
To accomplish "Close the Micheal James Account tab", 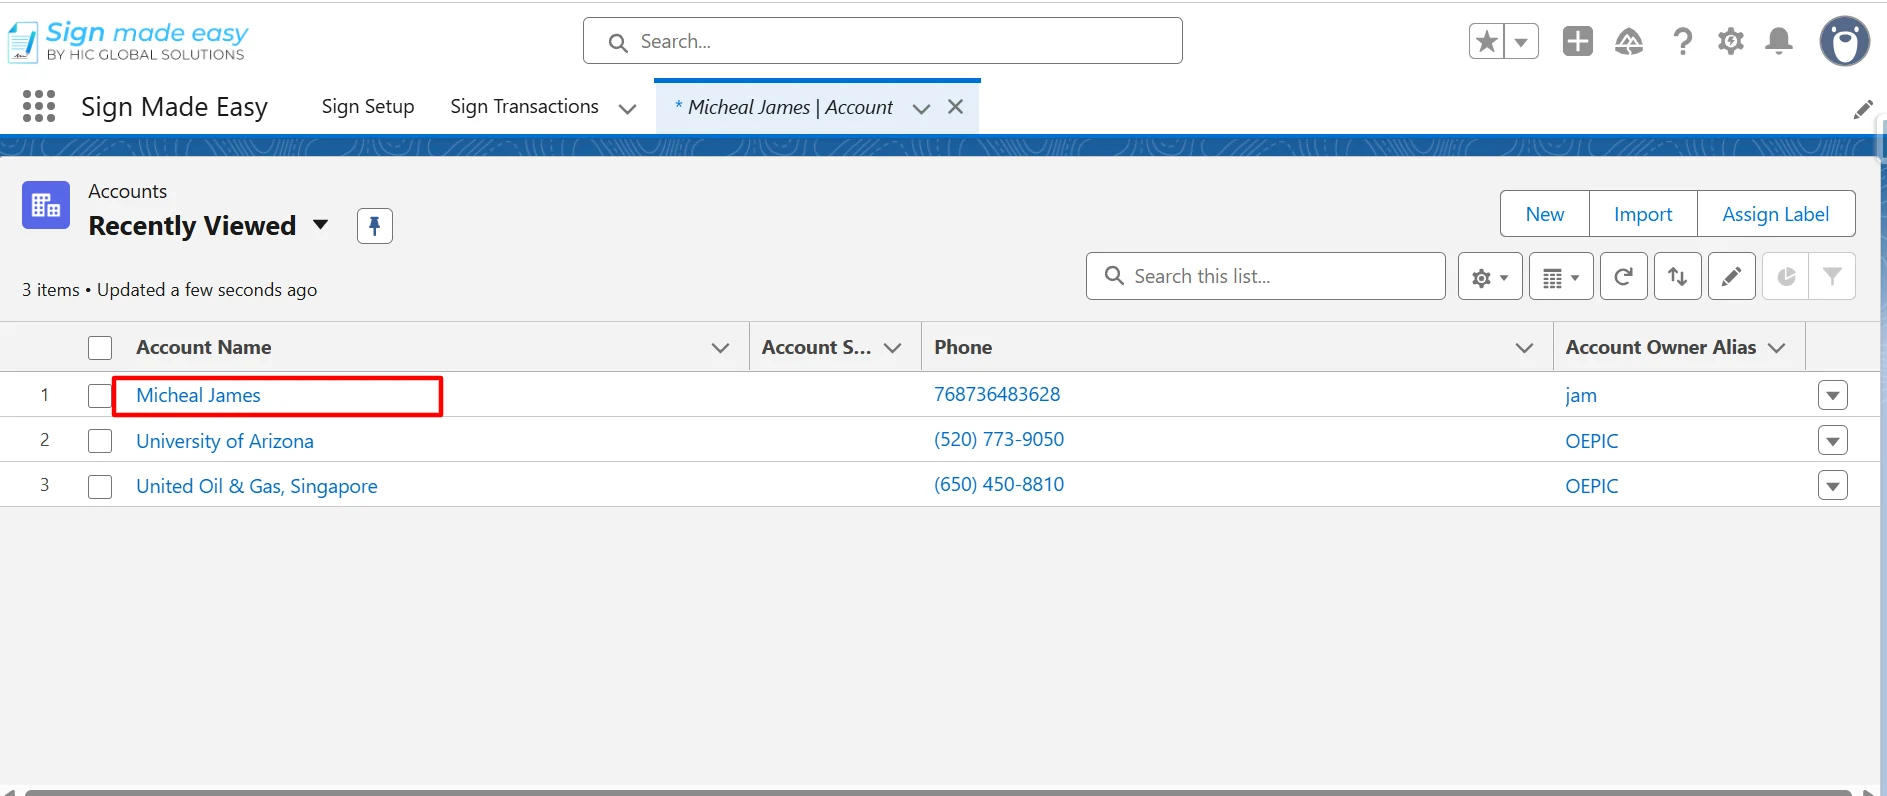I will pyautogui.click(x=956, y=107).
